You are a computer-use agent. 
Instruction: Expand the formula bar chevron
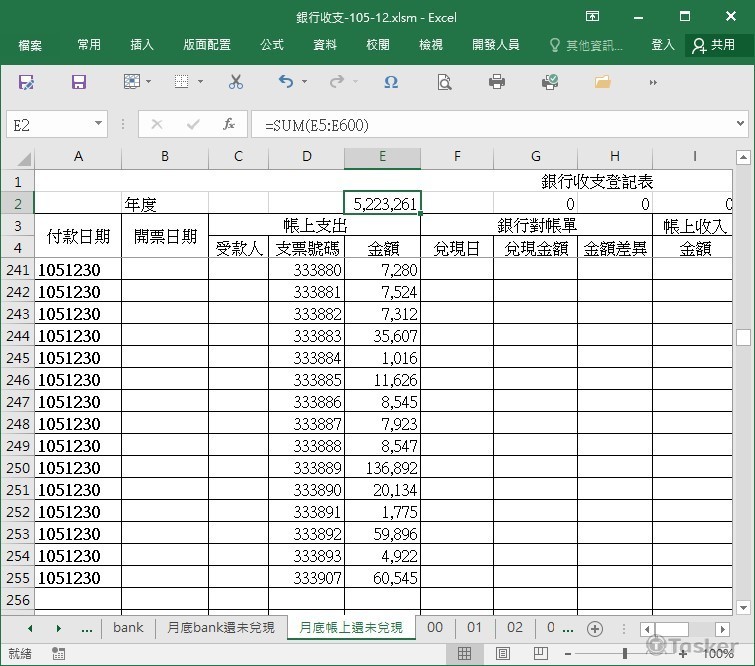tap(741, 124)
